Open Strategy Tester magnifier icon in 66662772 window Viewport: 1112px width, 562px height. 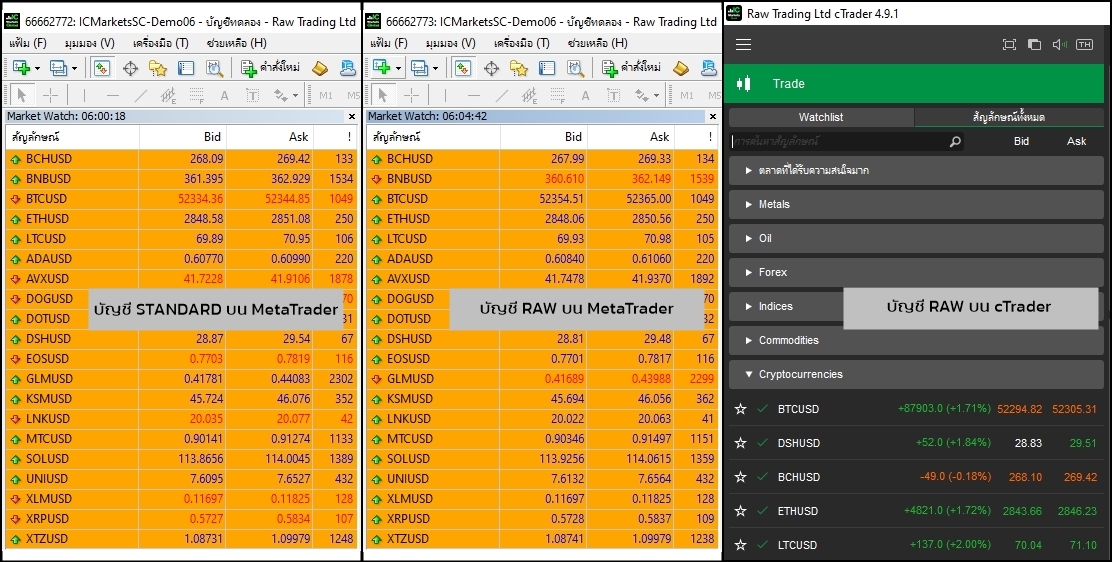pos(214,68)
